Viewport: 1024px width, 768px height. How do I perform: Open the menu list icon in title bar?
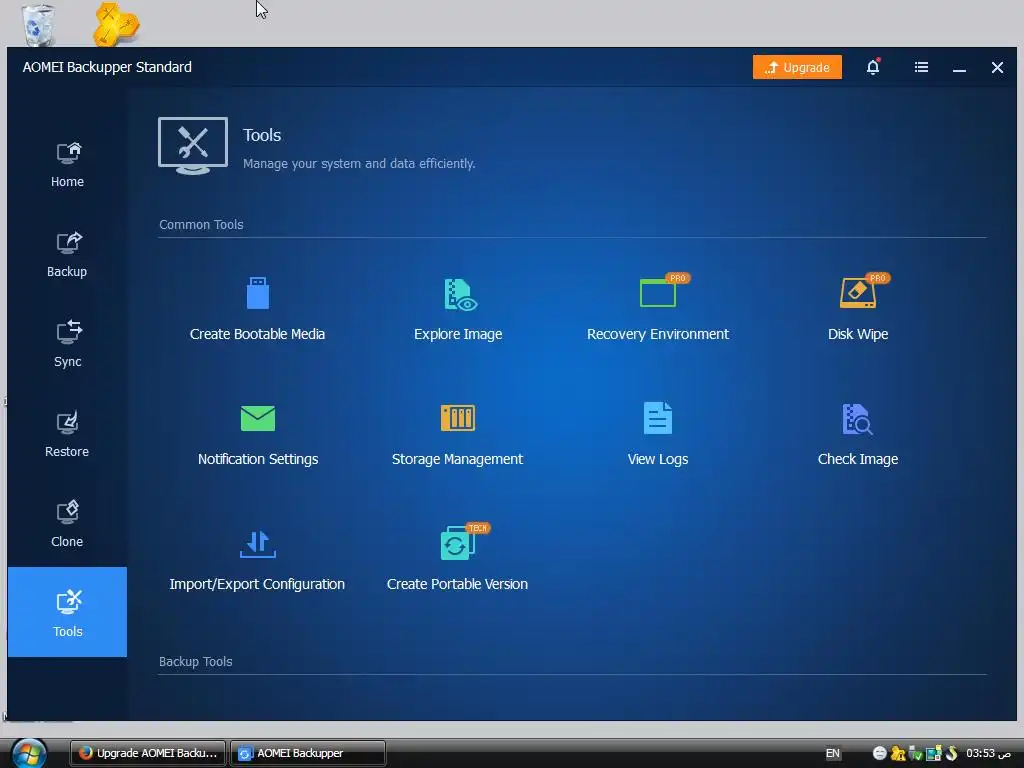coord(921,67)
